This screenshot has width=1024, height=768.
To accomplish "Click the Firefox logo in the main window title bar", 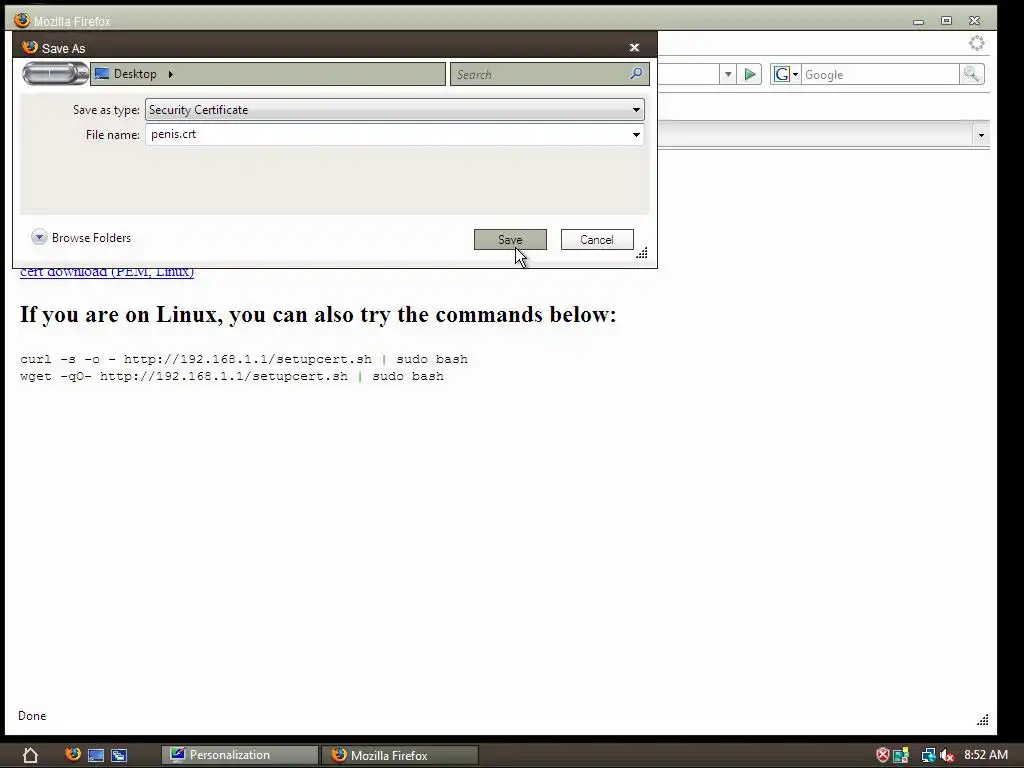I will point(22,20).
